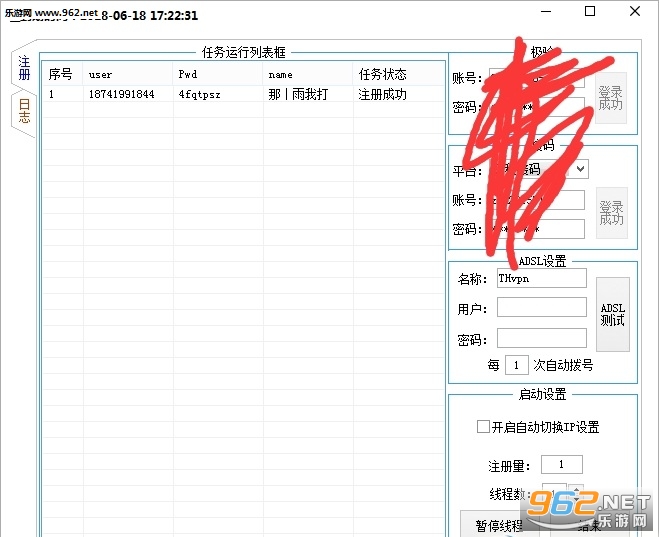Click the ADSL测试 button
The height and width of the screenshot is (537, 659).
tap(612, 314)
